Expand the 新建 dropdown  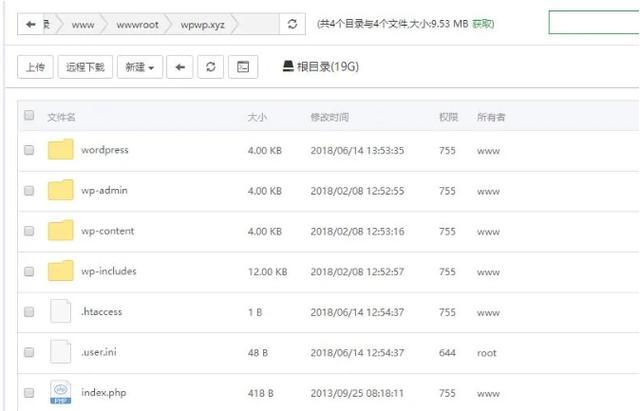point(139,67)
